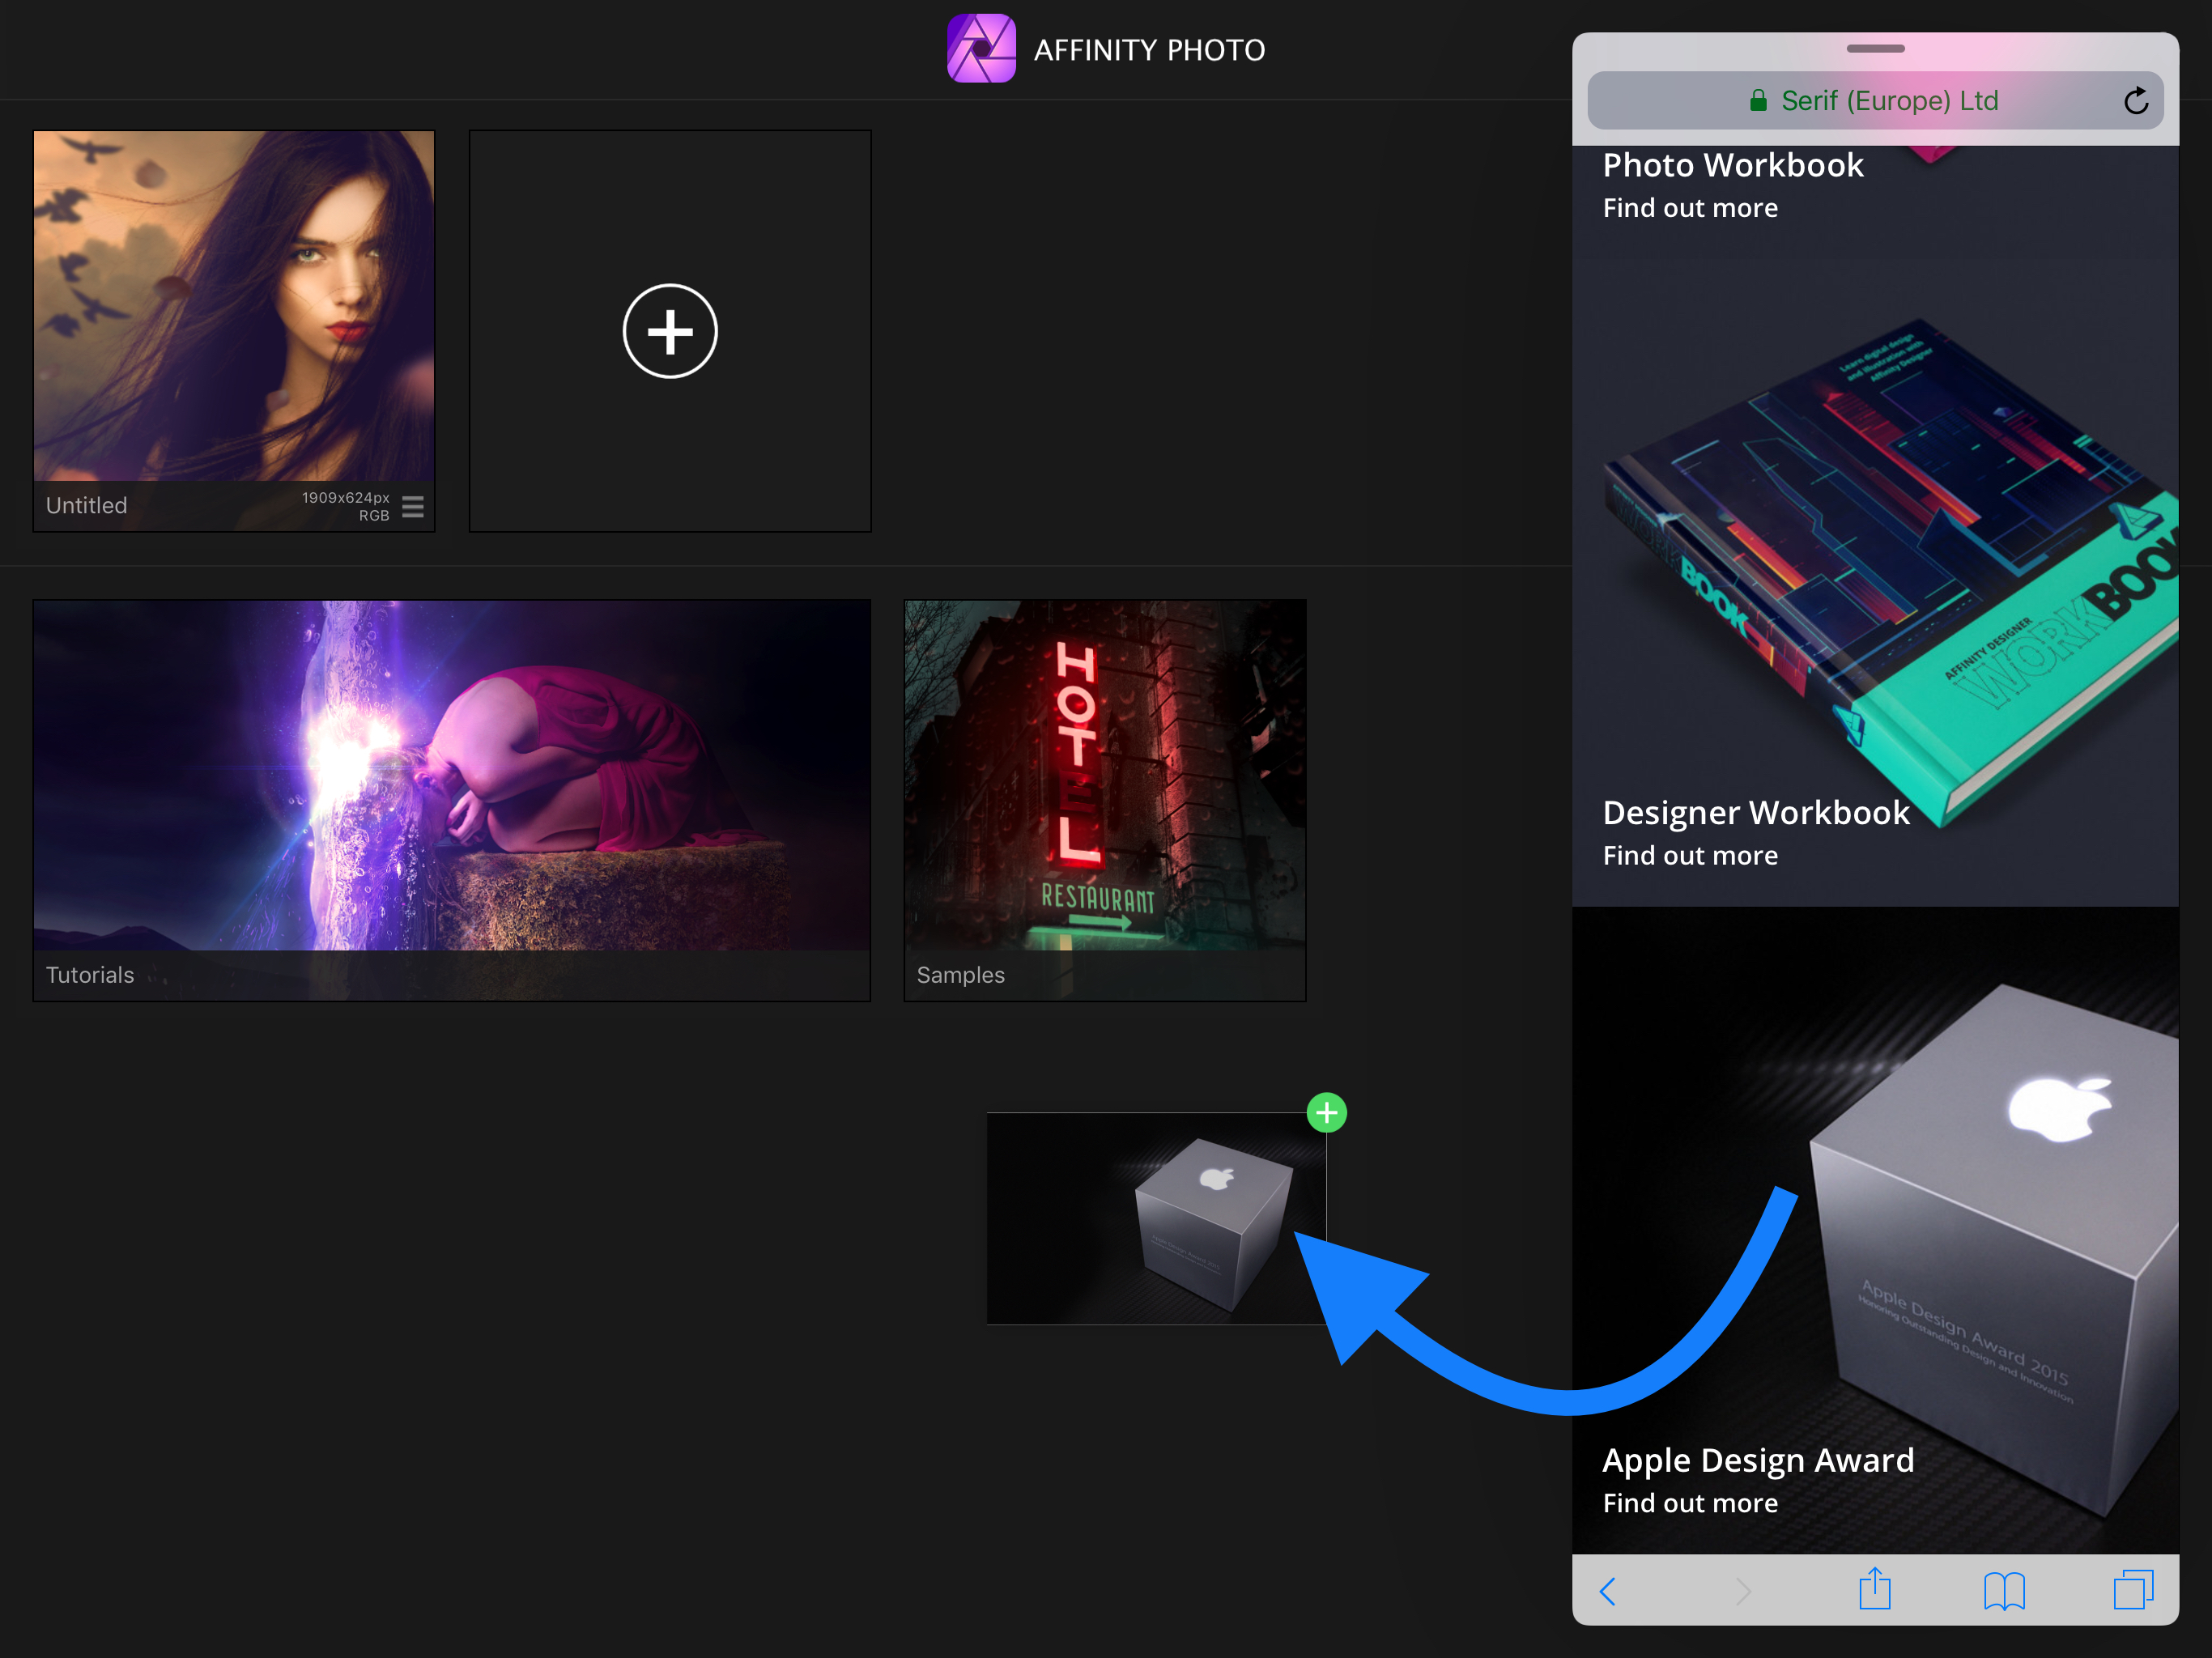Follow the Photo Workbook Find out more link

1690,207
